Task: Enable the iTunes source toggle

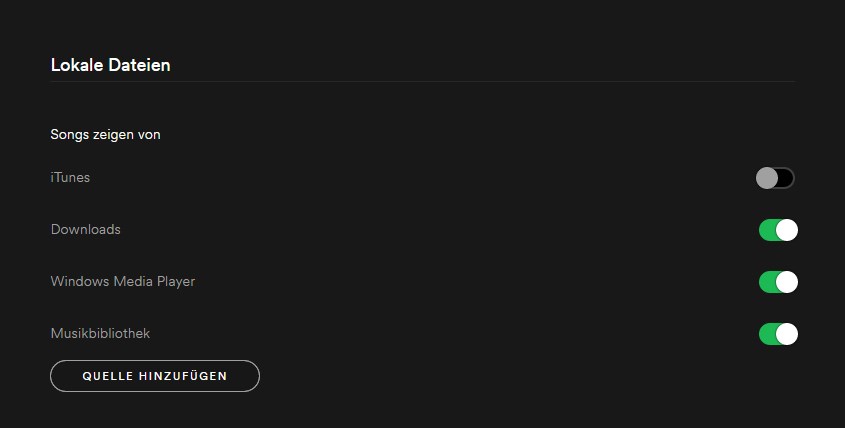Action: [776, 178]
